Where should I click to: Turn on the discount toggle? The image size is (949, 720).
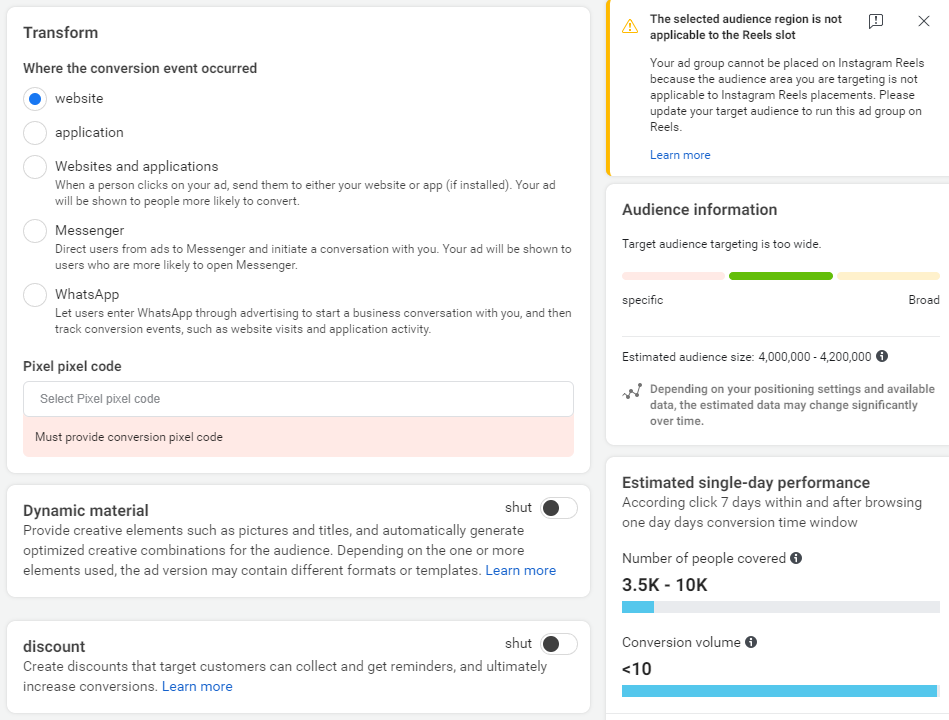pyautogui.click(x=559, y=644)
